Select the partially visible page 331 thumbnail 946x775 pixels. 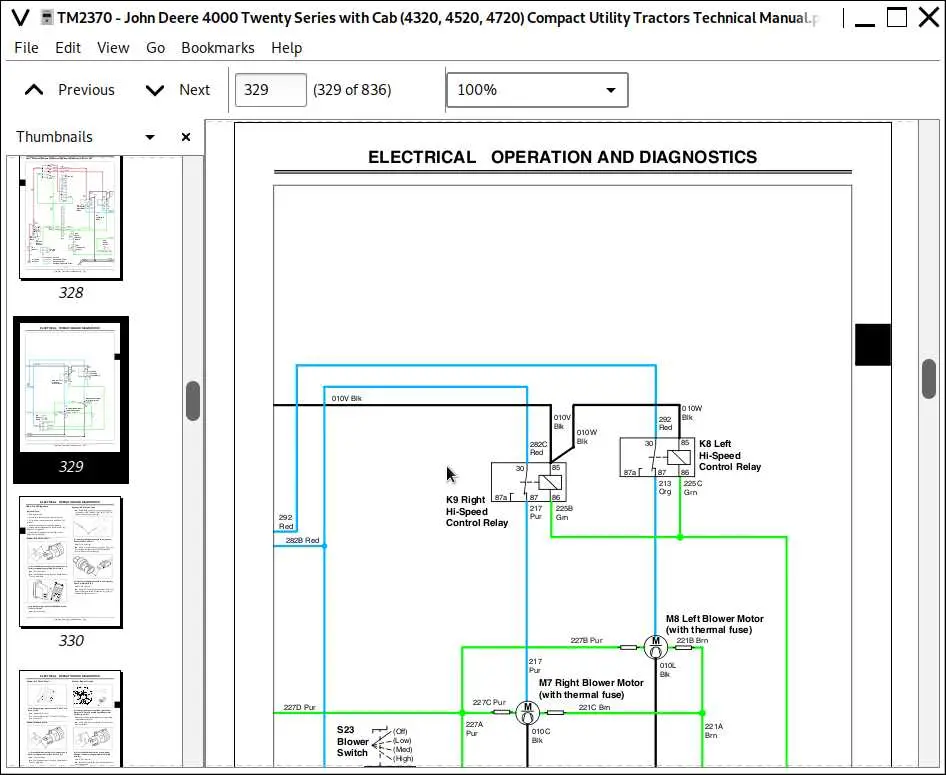[71, 718]
